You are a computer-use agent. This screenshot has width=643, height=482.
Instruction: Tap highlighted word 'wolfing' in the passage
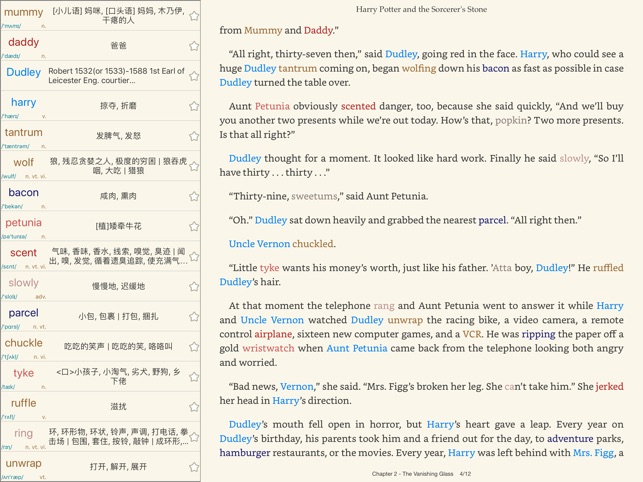(x=419, y=68)
